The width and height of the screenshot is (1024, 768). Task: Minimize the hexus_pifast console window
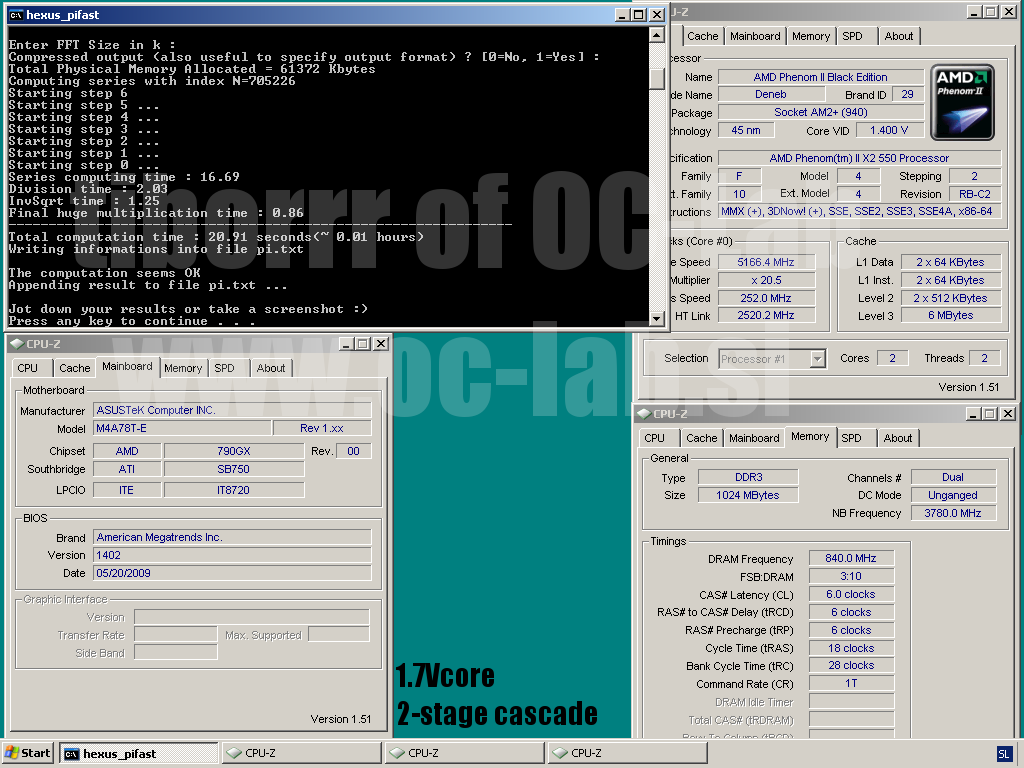coord(622,15)
